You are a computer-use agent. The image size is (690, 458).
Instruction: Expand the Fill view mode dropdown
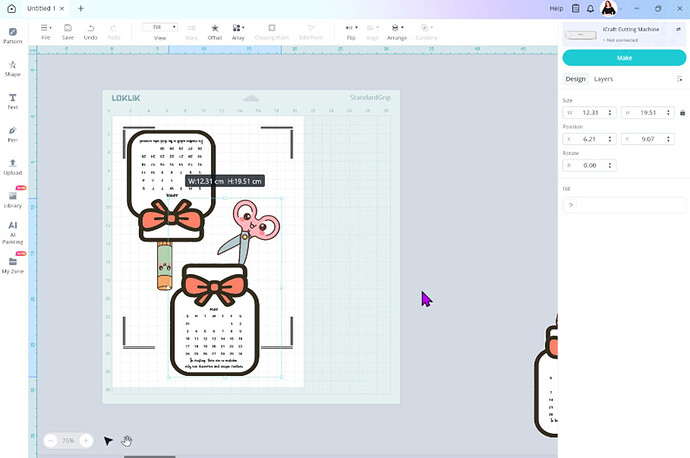click(x=160, y=26)
